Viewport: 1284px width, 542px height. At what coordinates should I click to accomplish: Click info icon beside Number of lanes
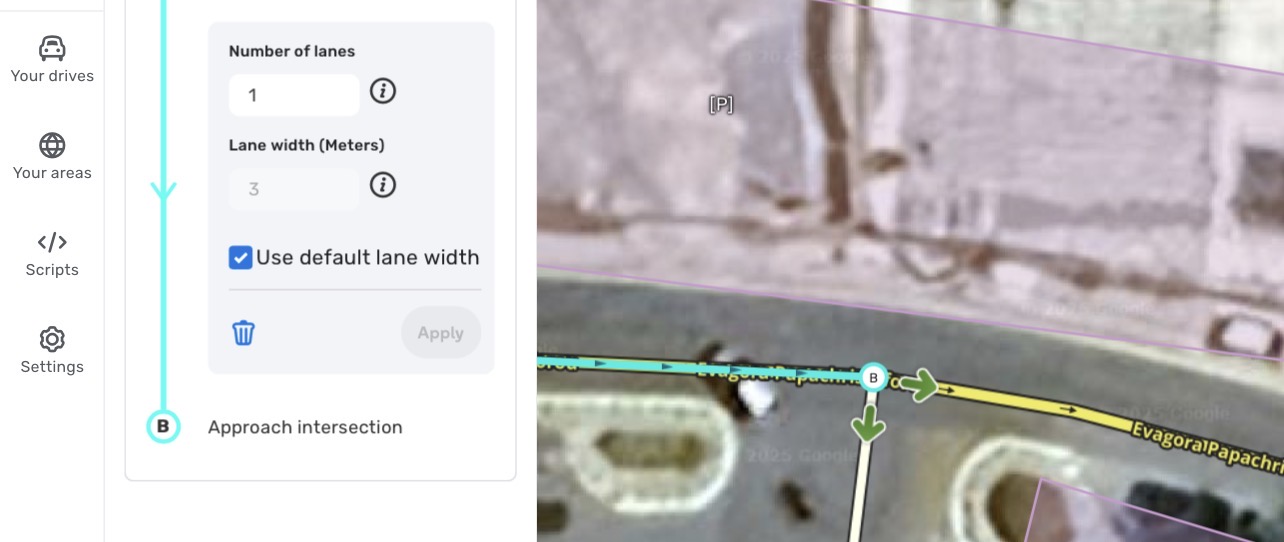[x=383, y=92]
